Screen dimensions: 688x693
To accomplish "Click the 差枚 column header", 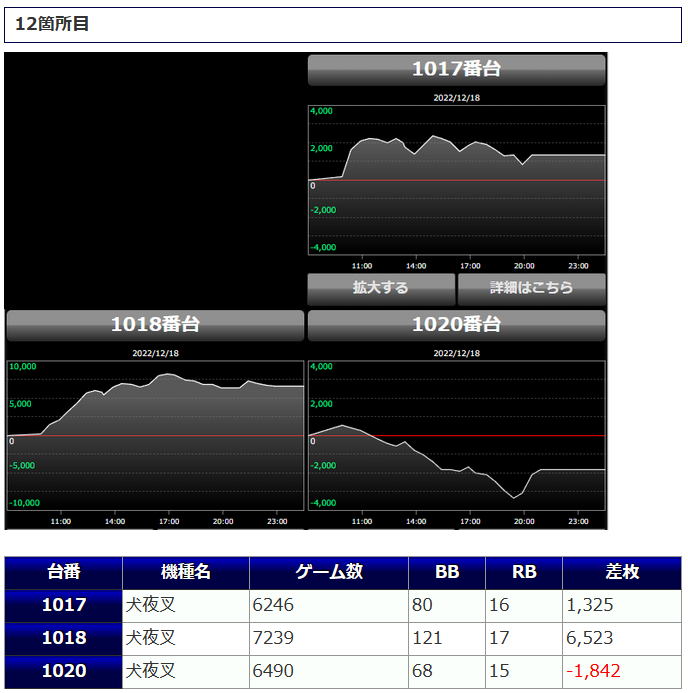I will coord(622,572).
